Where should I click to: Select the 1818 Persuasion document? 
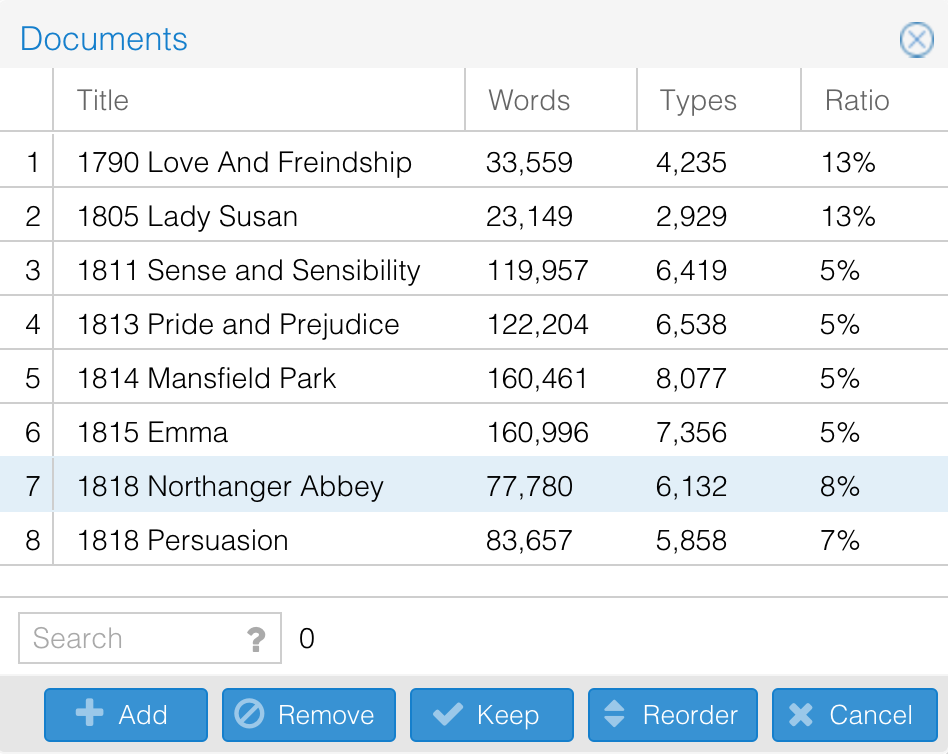tap(182, 541)
